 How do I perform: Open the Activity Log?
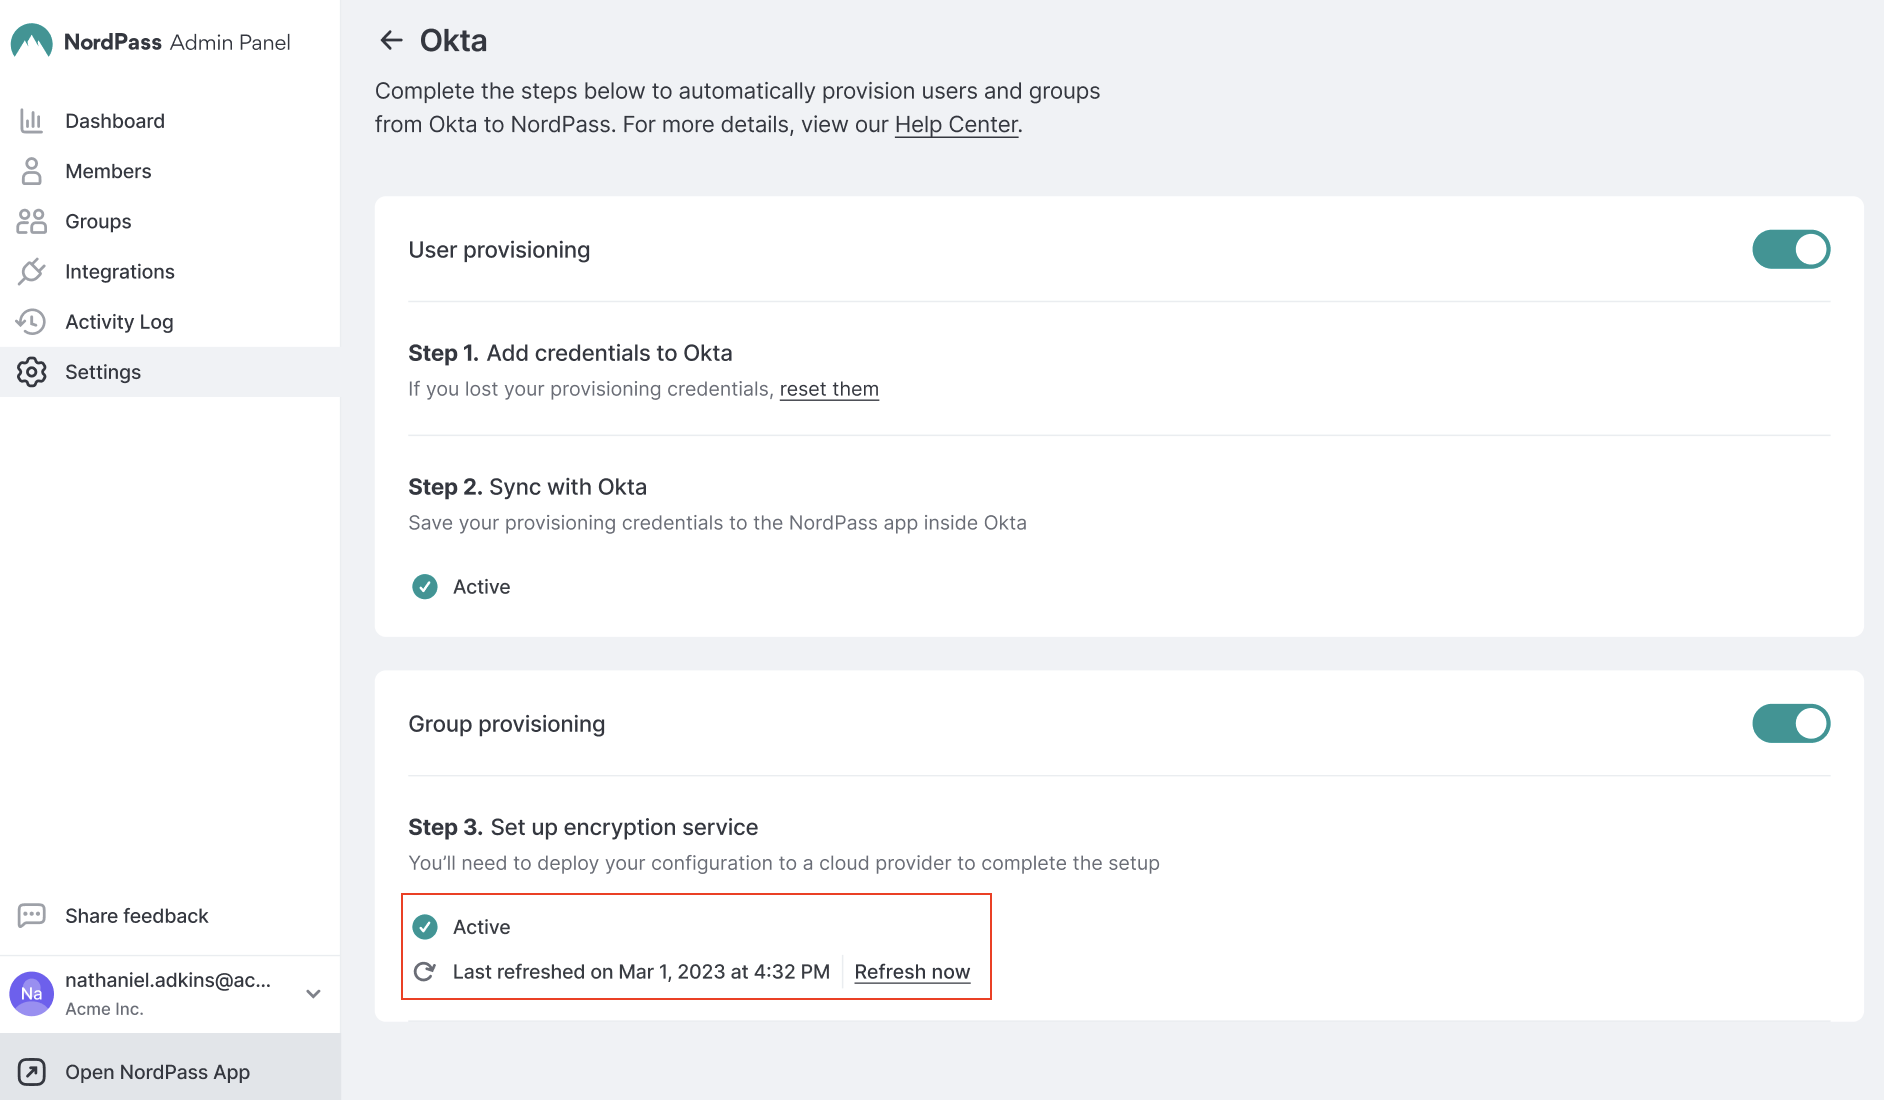pos(170,321)
